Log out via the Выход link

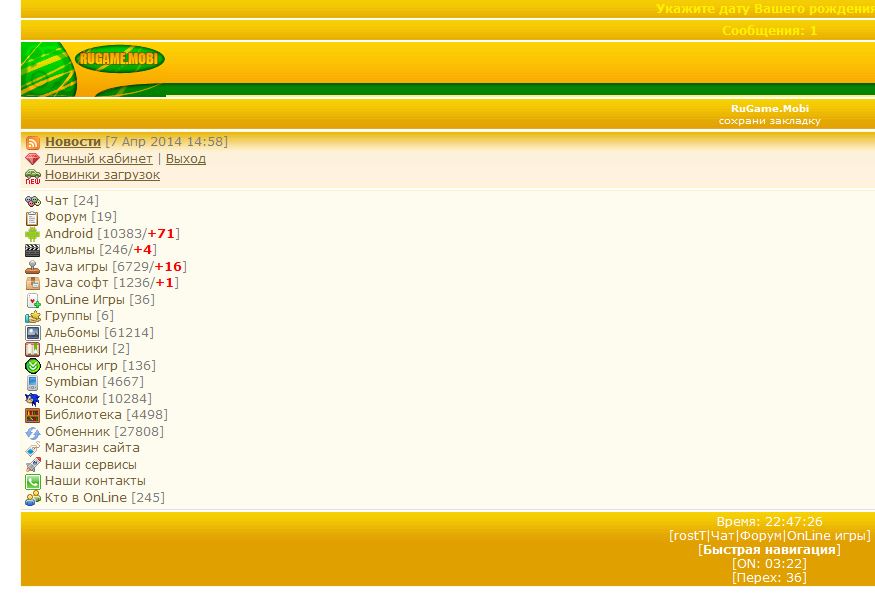coord(186,159)
